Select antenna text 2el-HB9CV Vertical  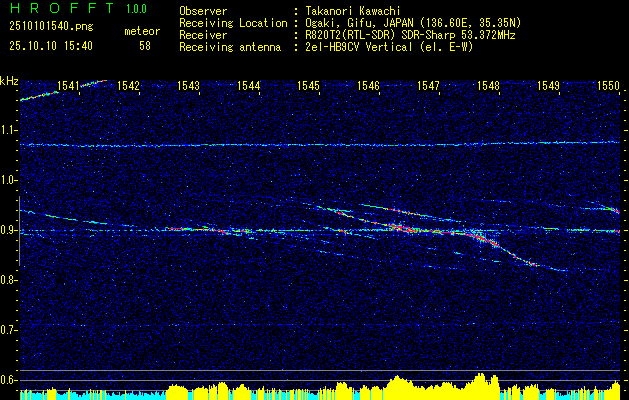click(359, 47)
